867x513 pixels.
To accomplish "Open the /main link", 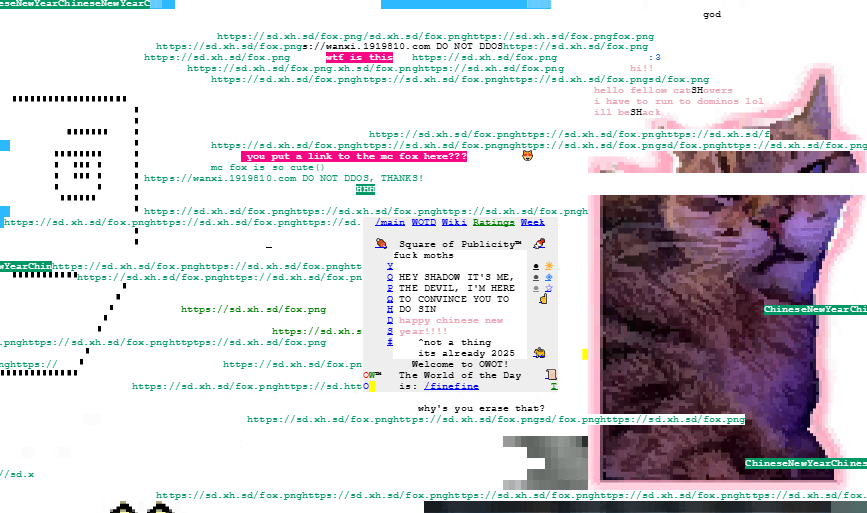I will [390, 222].
